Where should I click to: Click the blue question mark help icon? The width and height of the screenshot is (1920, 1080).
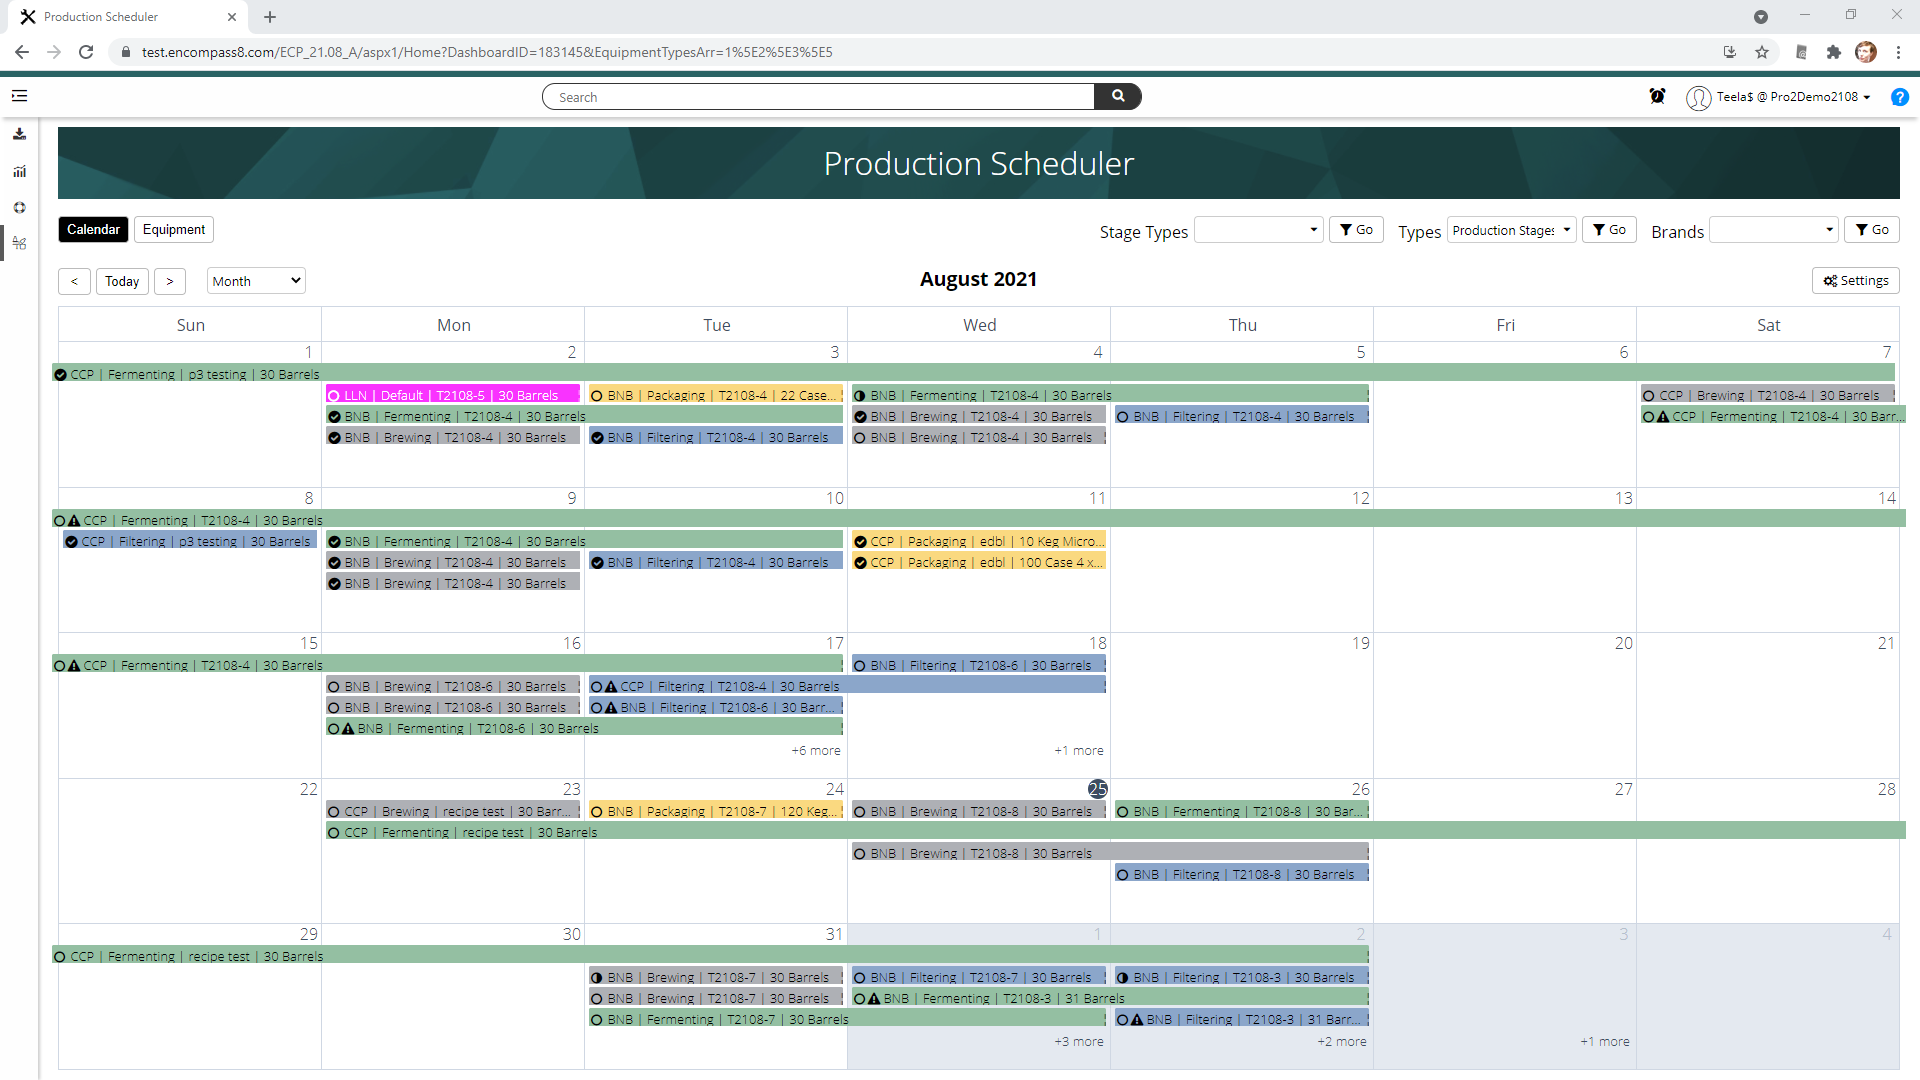pyautogui.click(x=1900, y=97)
